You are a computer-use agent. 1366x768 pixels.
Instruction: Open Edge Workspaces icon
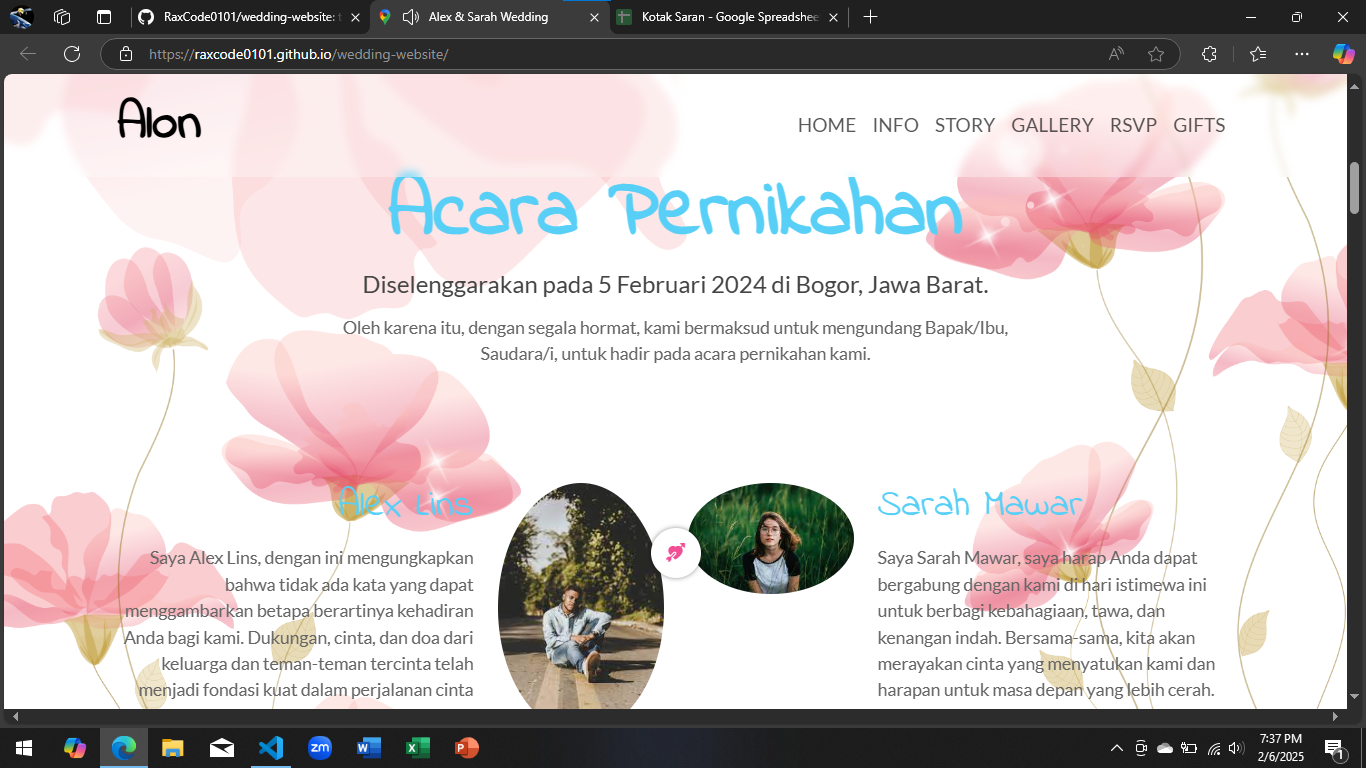click(x=62, y=17)
